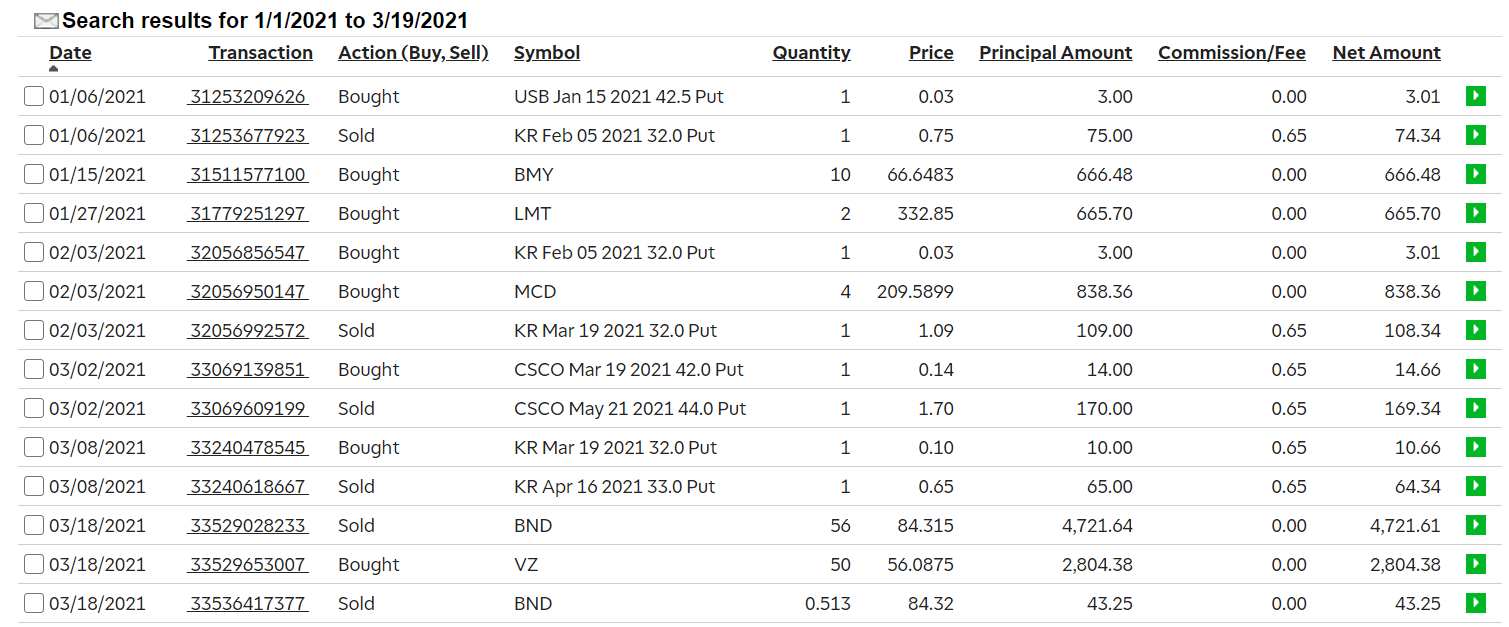The height and width of the screenshot is (627, 1509).
Task: Sort by the Net Amount column header
Action: click(x=1386, y=53)
